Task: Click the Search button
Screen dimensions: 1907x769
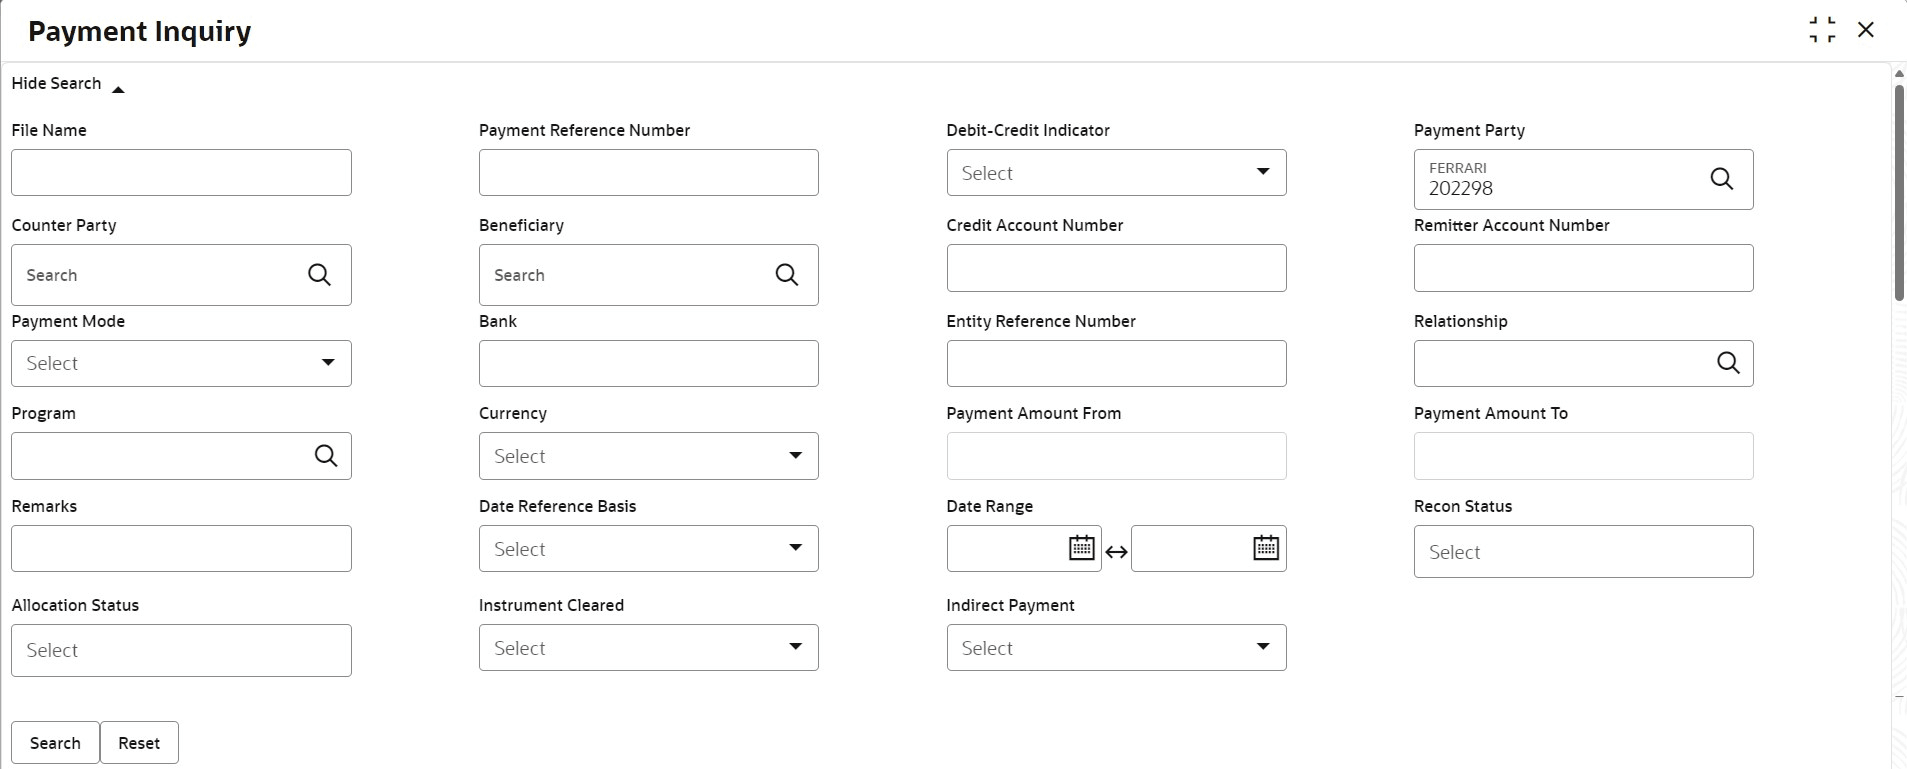Action: pos(55,743)
